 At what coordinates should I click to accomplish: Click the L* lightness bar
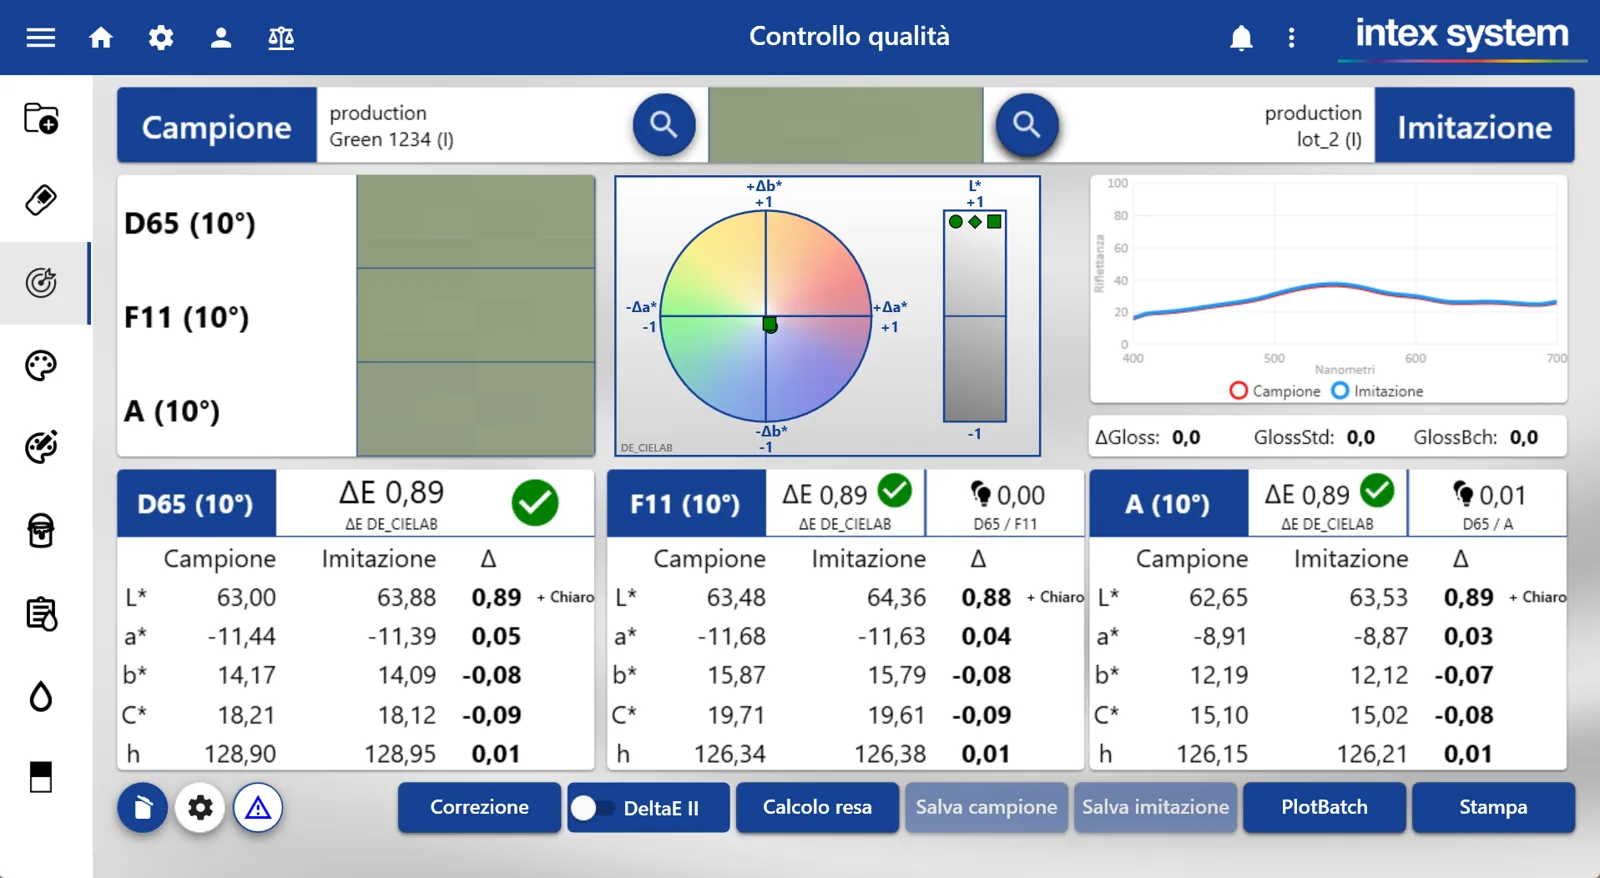975,316
